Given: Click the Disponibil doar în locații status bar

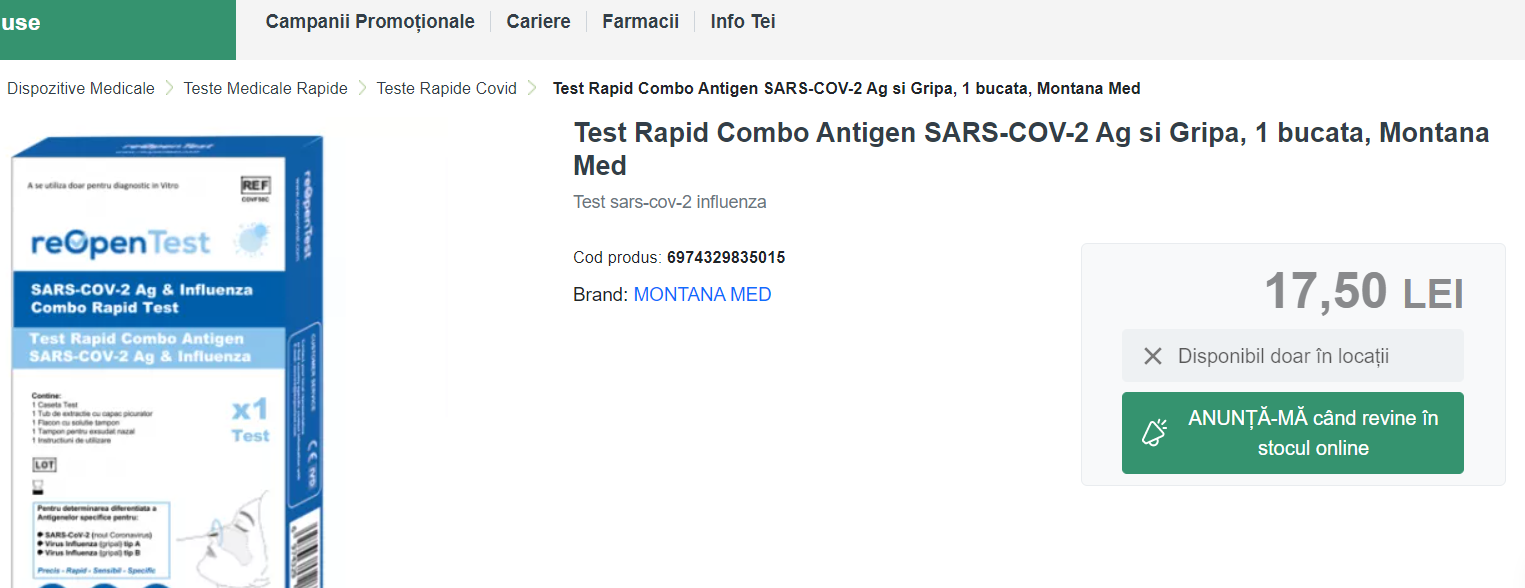Looking at the screenshot, I should coord(1292,355).
